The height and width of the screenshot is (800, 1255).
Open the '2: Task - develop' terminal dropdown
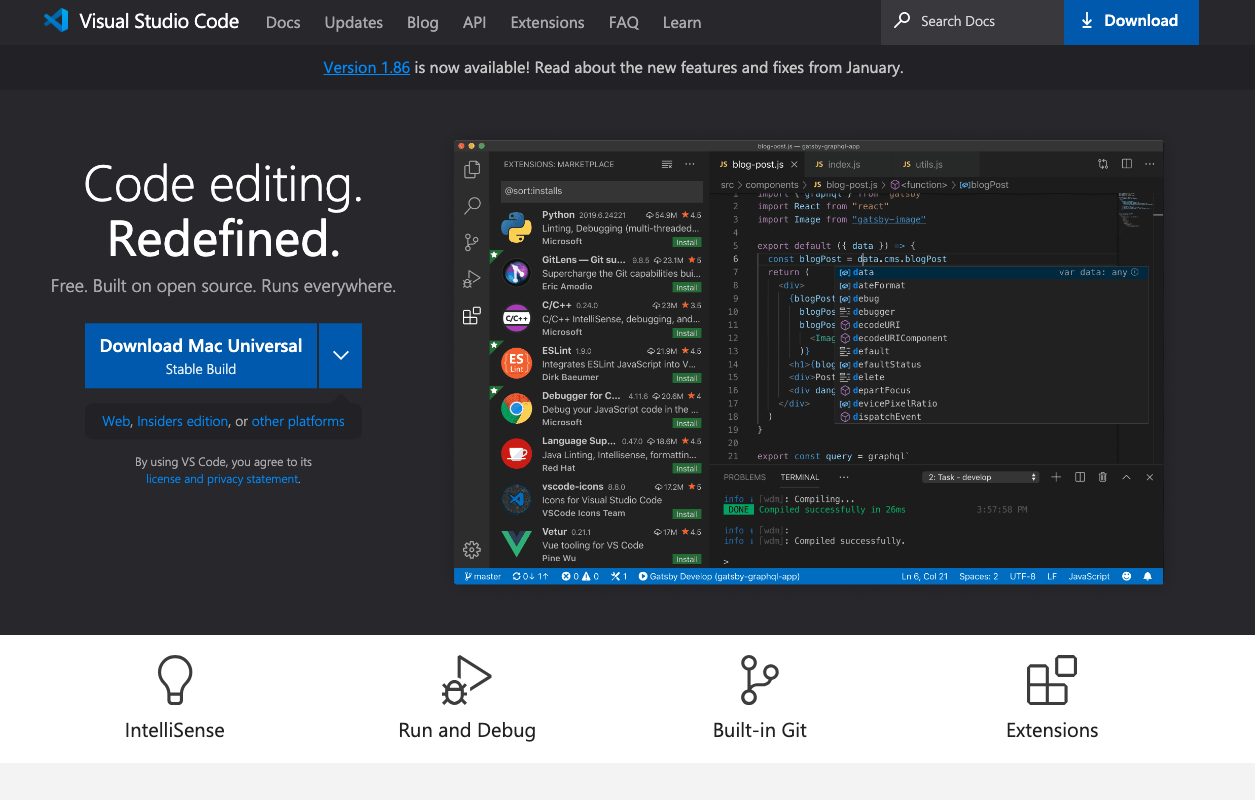point(982,477)
